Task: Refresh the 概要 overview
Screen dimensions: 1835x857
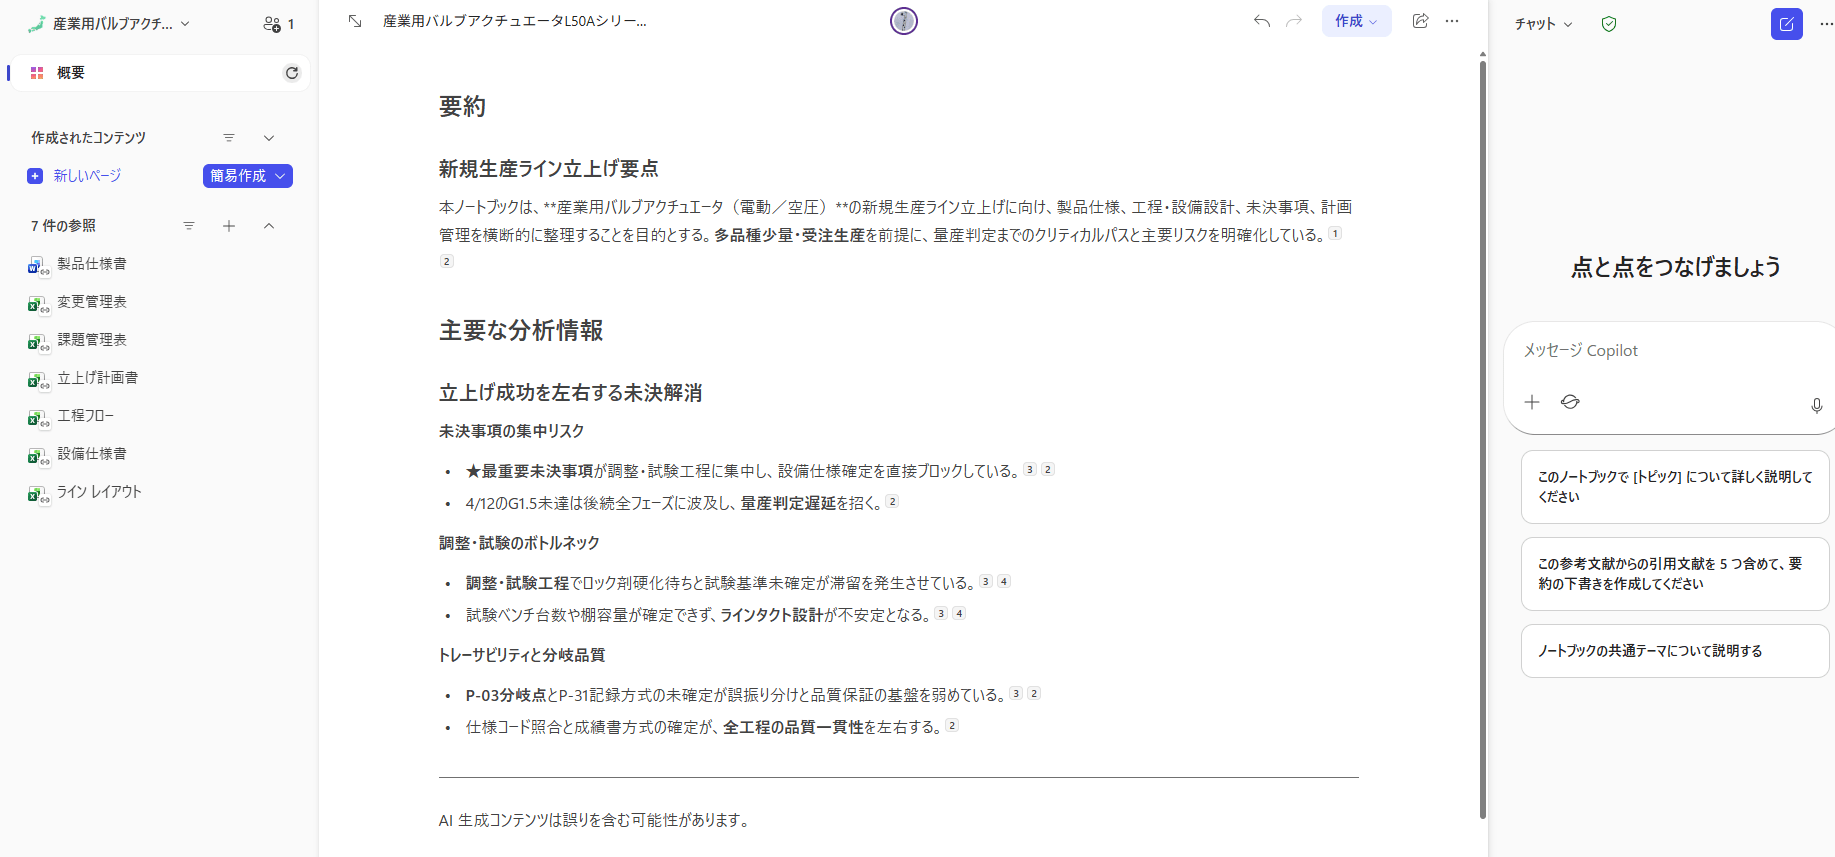Action: point(292,73)
